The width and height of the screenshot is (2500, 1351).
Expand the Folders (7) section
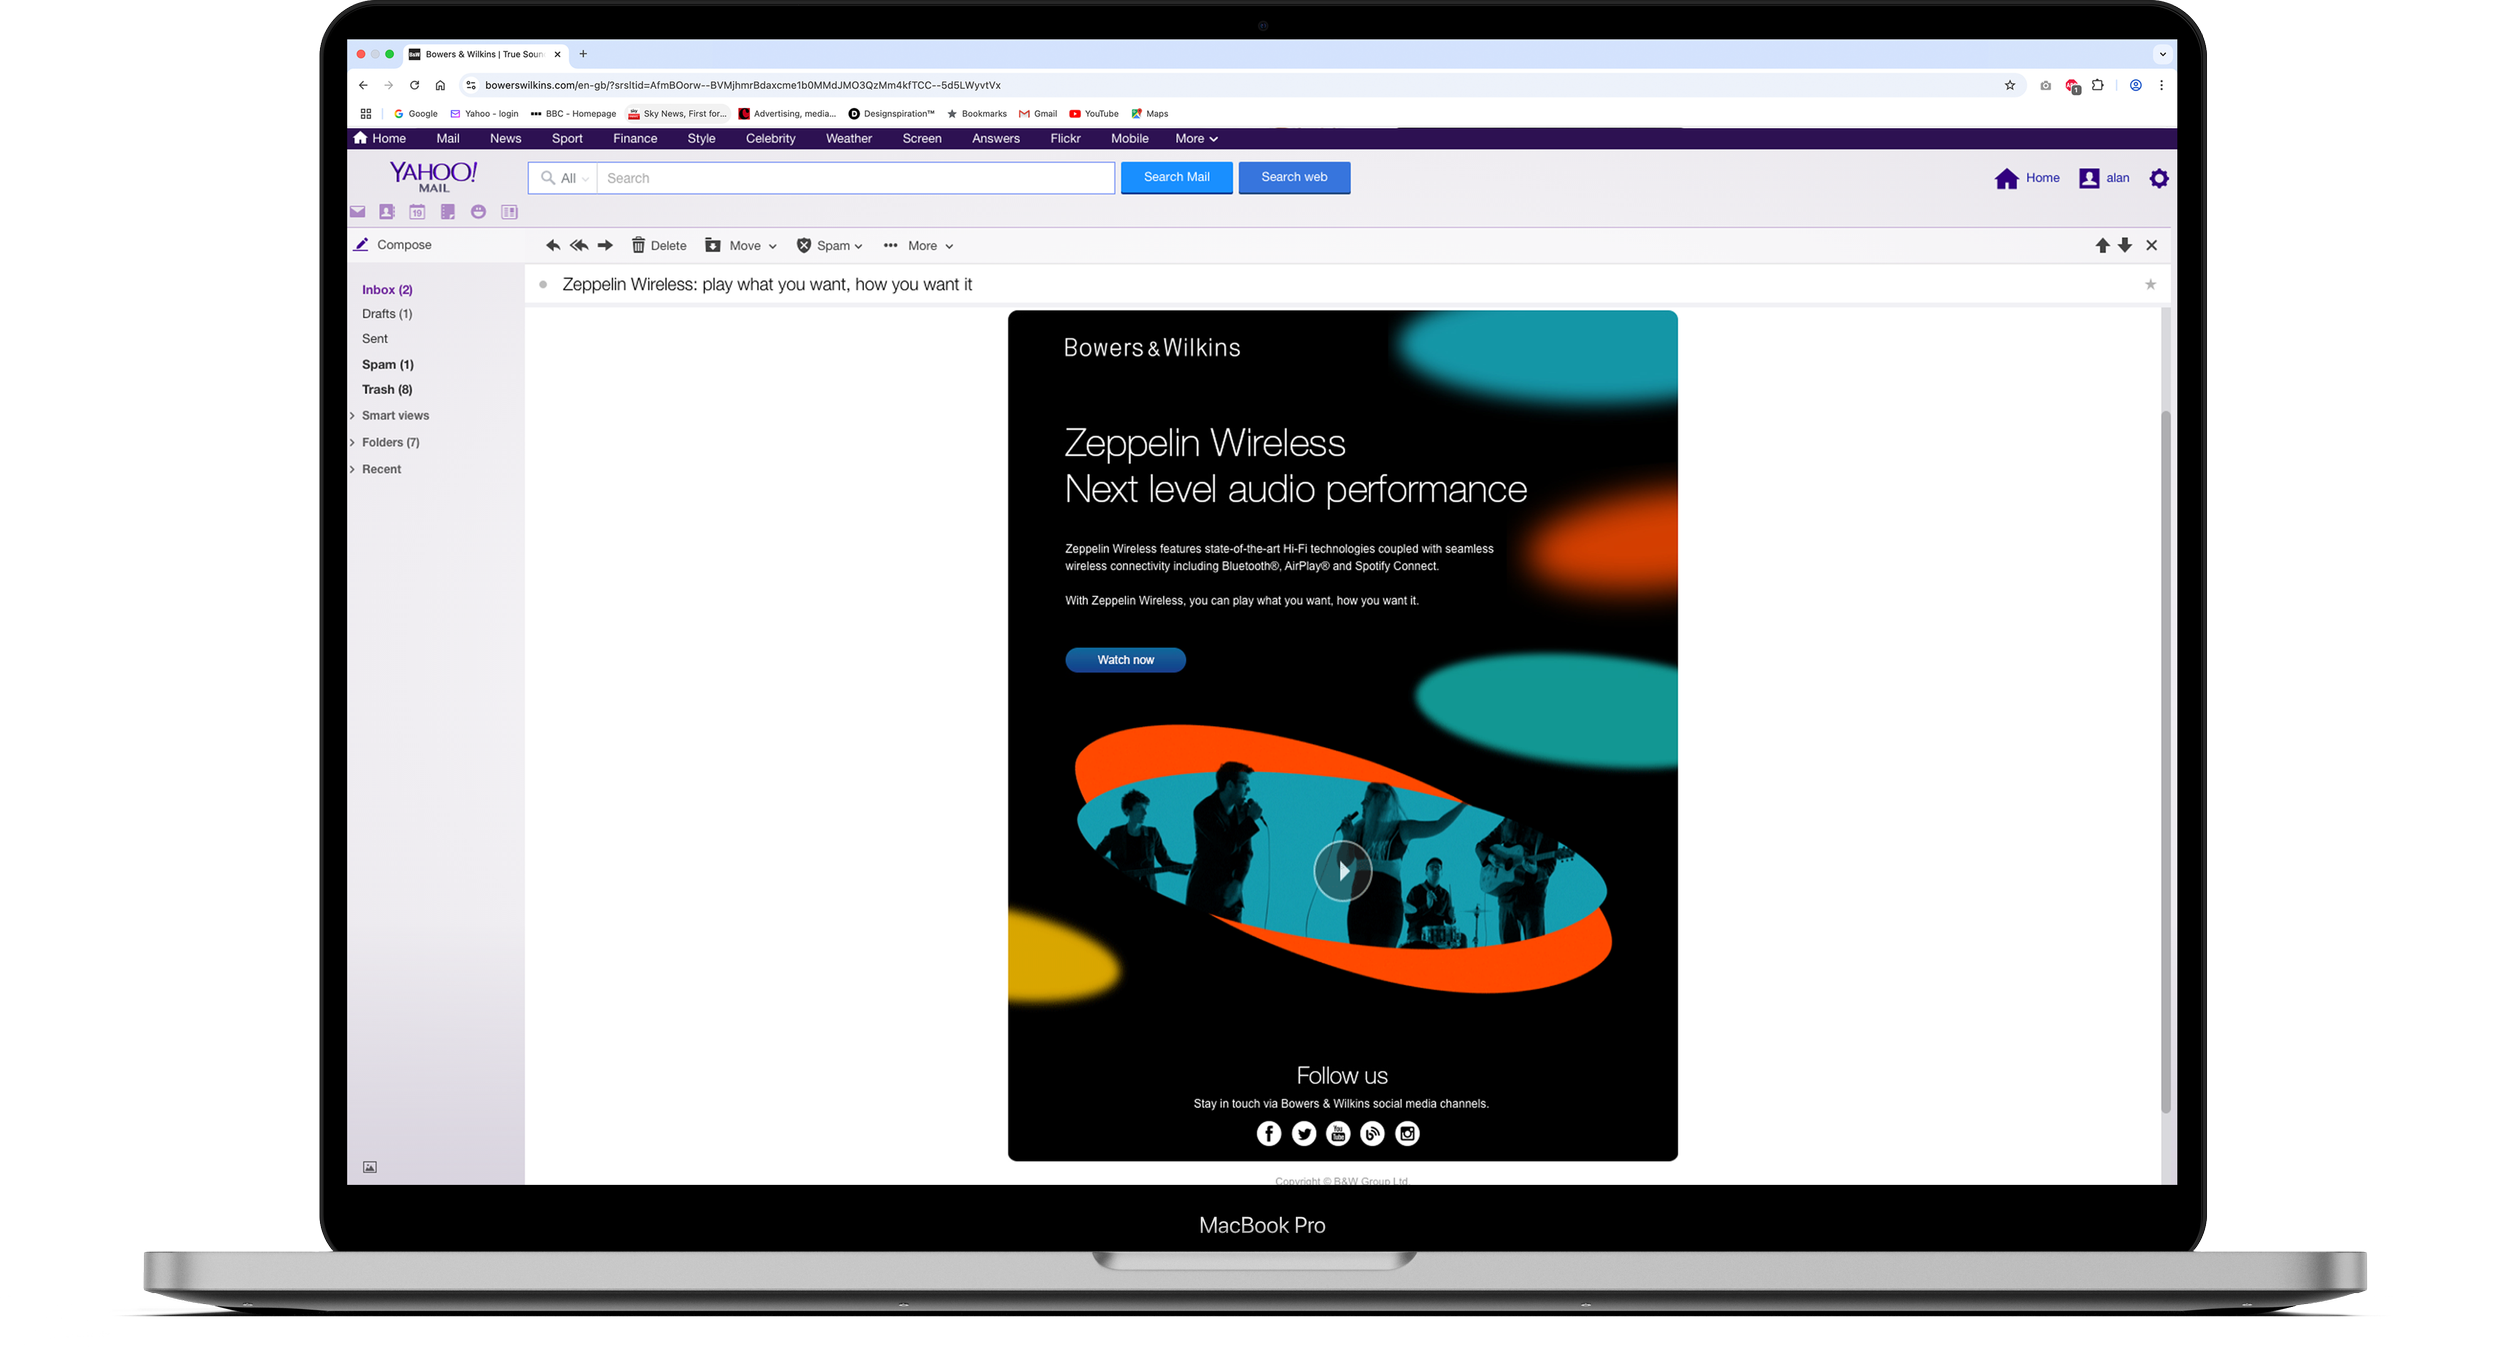click(x=390, y=442)
